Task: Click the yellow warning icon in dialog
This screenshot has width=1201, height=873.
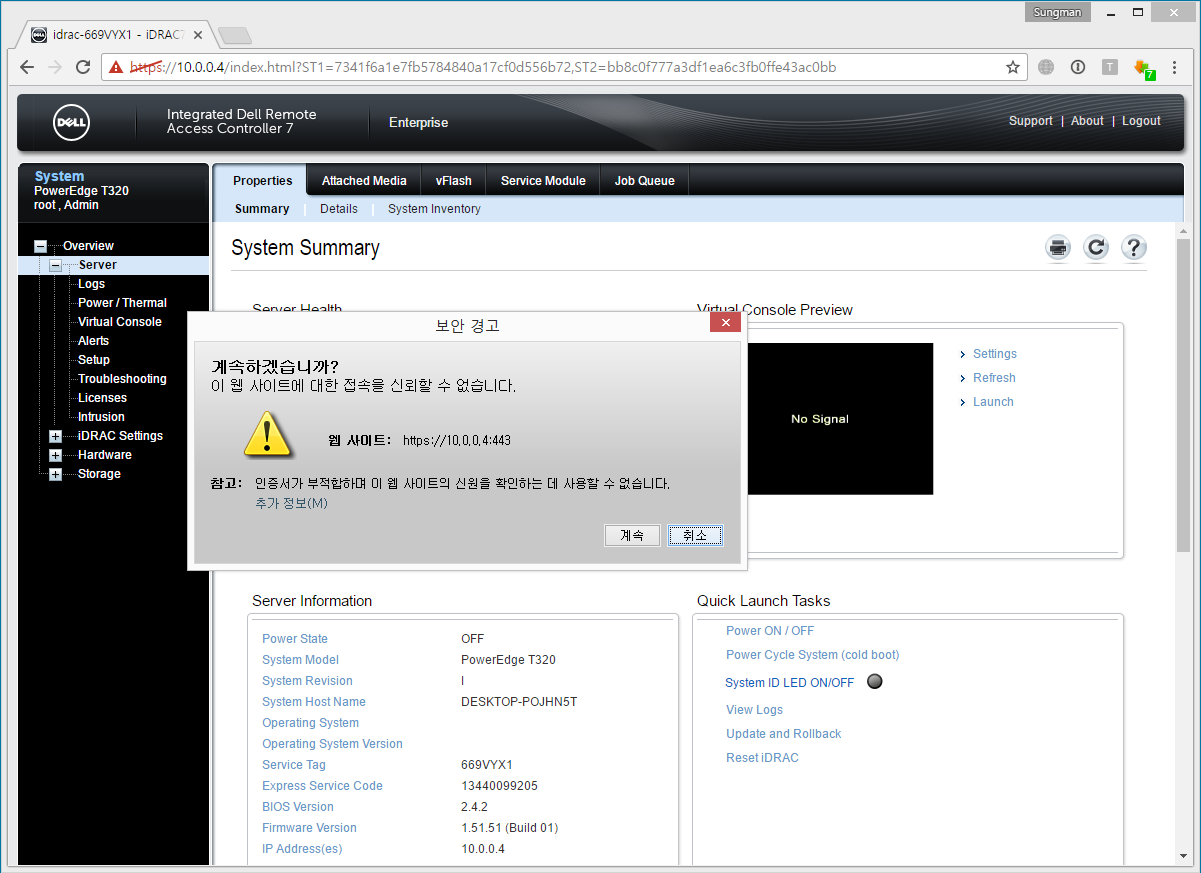Action: tap(268, 434)
